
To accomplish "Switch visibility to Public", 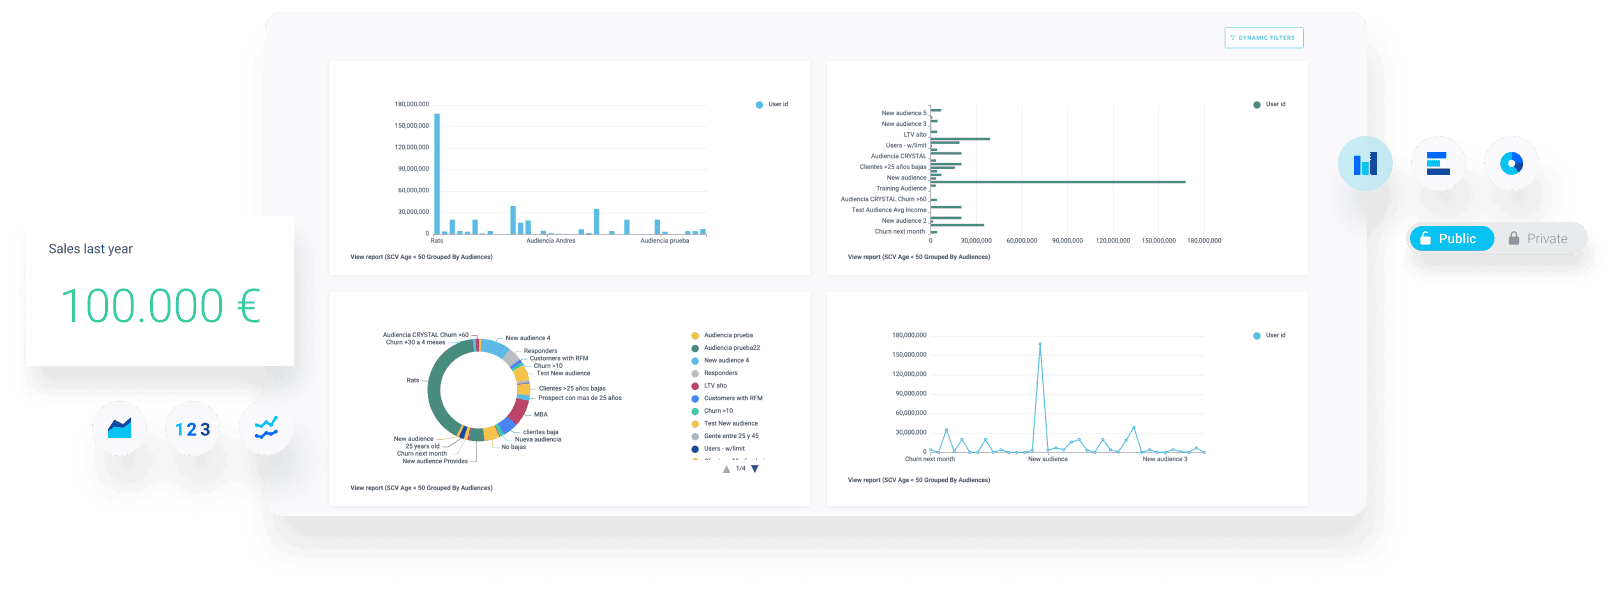I will (1450, 239).
